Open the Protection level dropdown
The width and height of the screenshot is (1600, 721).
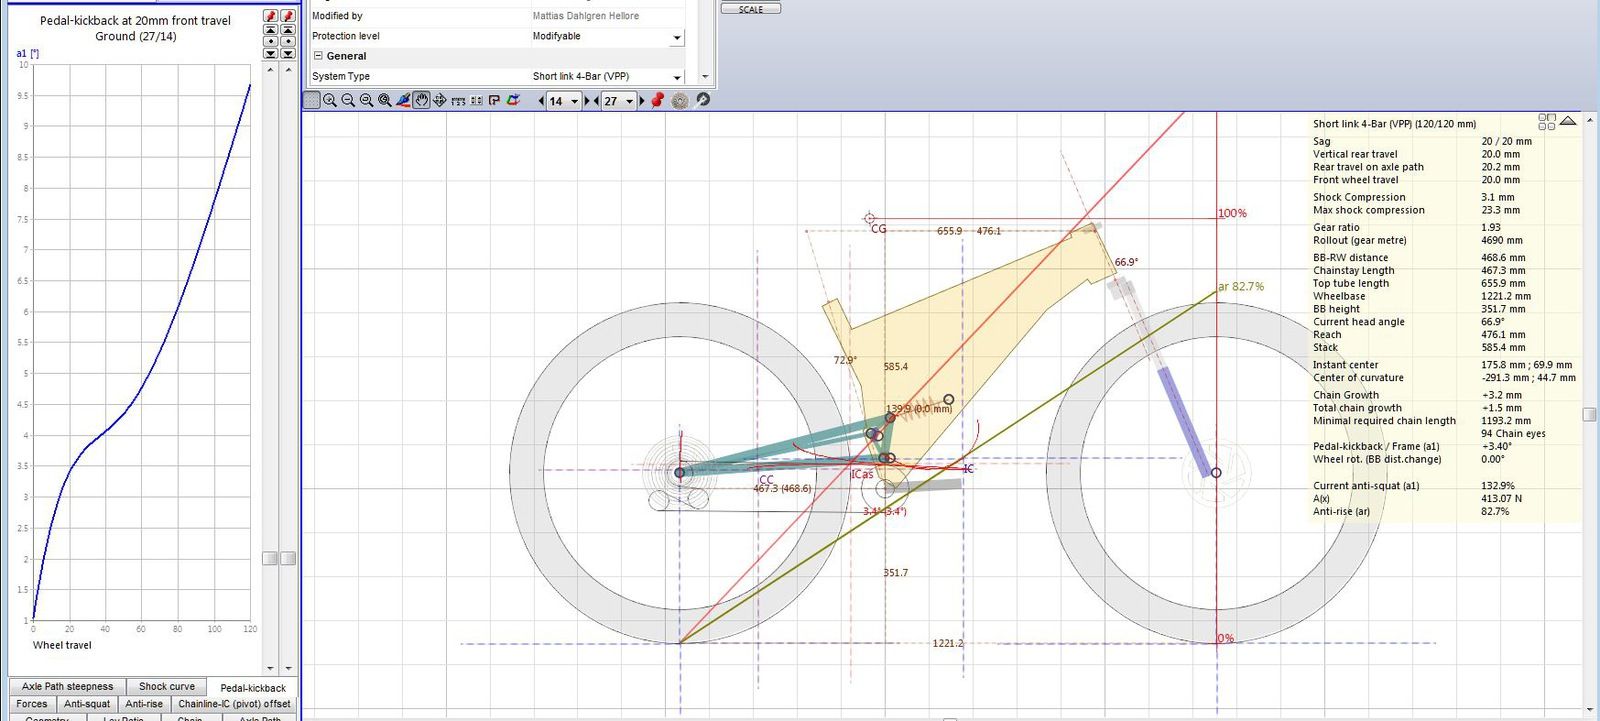coord(677,38)
